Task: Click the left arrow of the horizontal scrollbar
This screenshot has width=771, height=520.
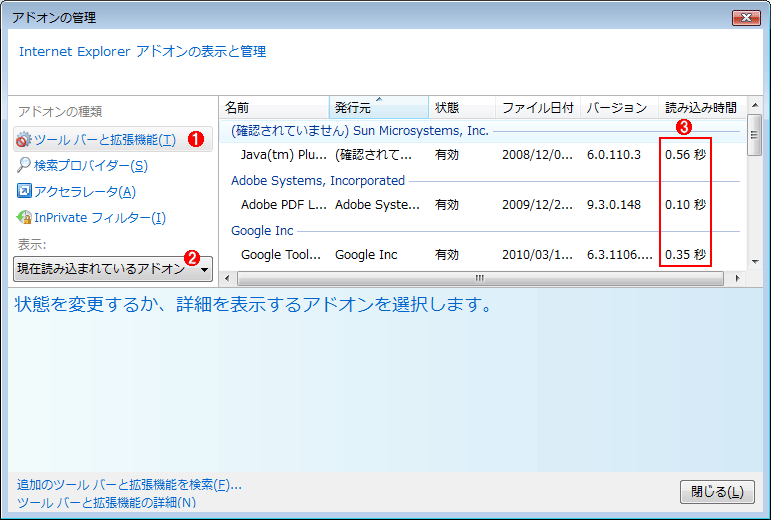Action: 227,278
